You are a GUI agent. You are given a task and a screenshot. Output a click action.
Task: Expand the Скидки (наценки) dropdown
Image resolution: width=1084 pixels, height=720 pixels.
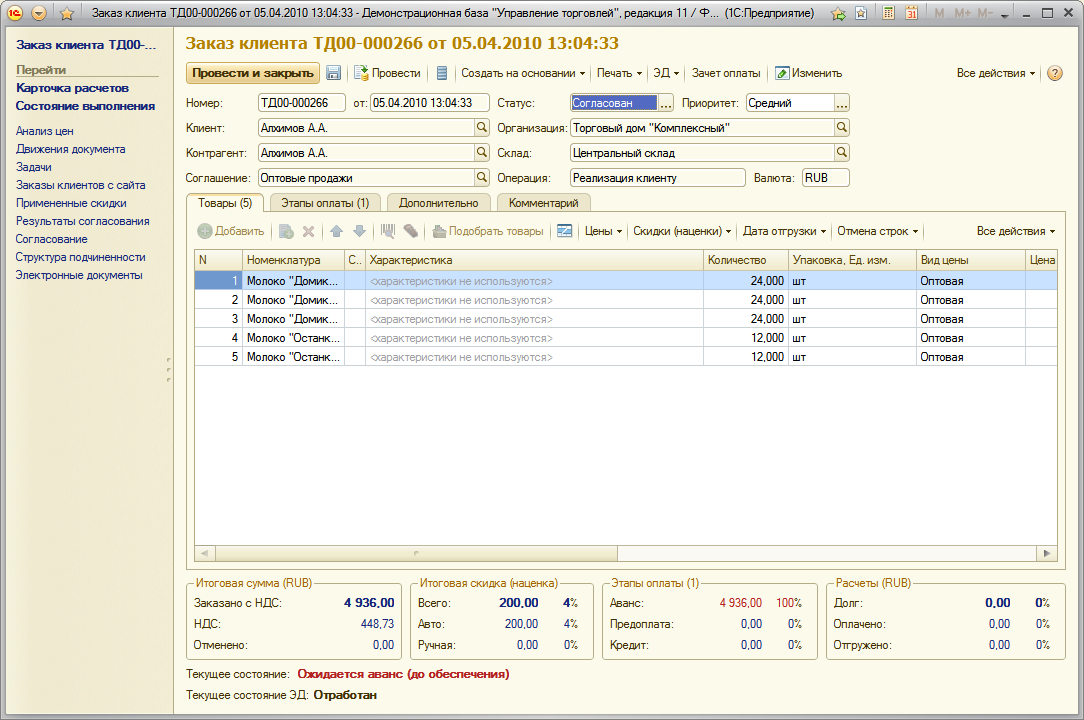[x=682, y=231]
